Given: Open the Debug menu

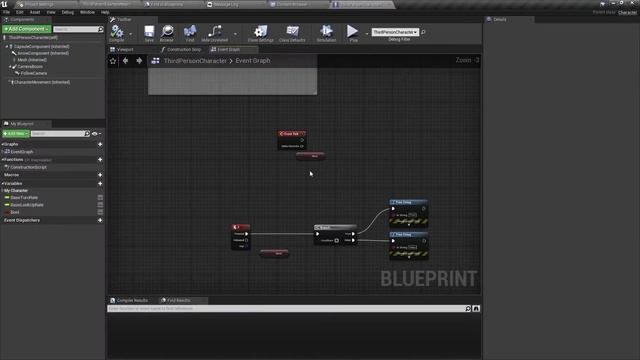Looking at the screenshot, I should tap(67, 12).
